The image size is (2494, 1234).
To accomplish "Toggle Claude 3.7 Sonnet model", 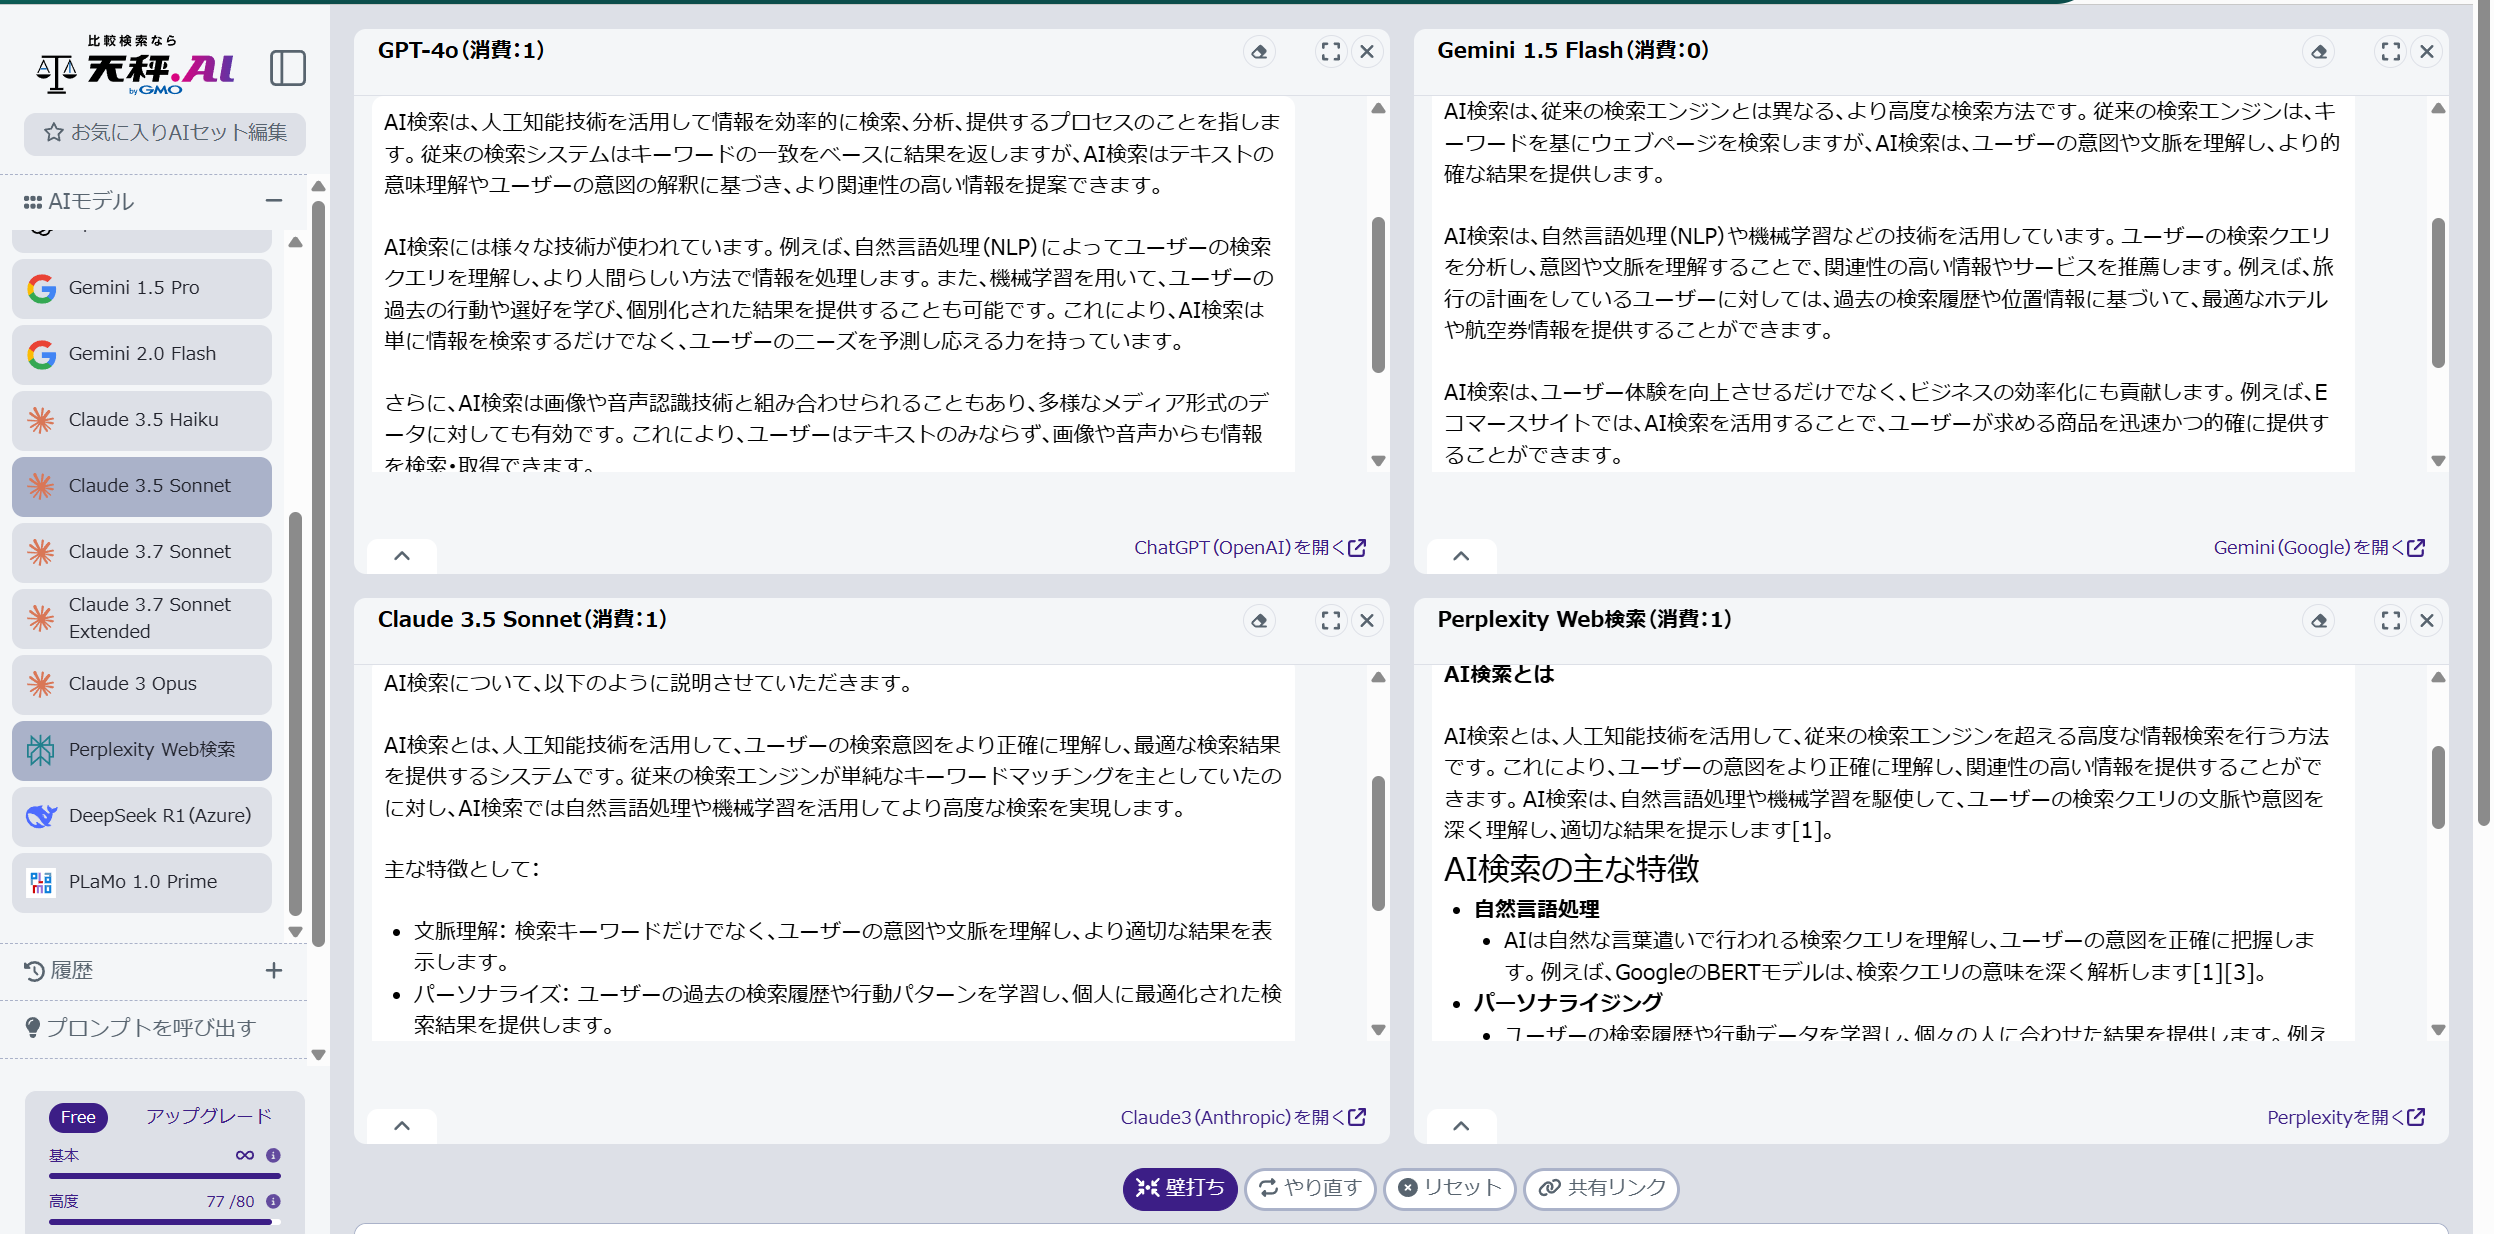I will 142,552.
